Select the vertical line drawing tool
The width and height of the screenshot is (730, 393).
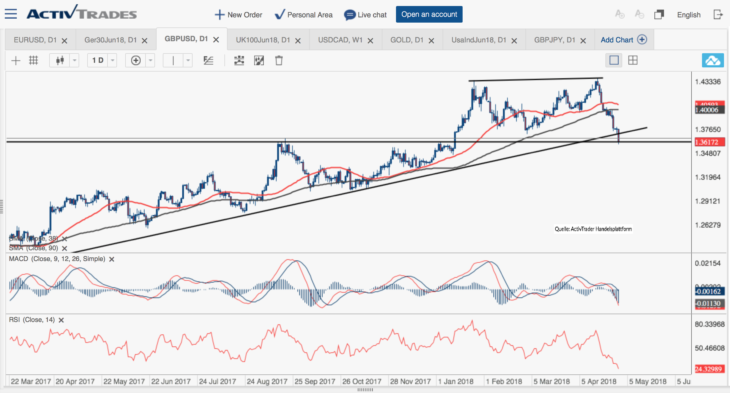(173, 61)
